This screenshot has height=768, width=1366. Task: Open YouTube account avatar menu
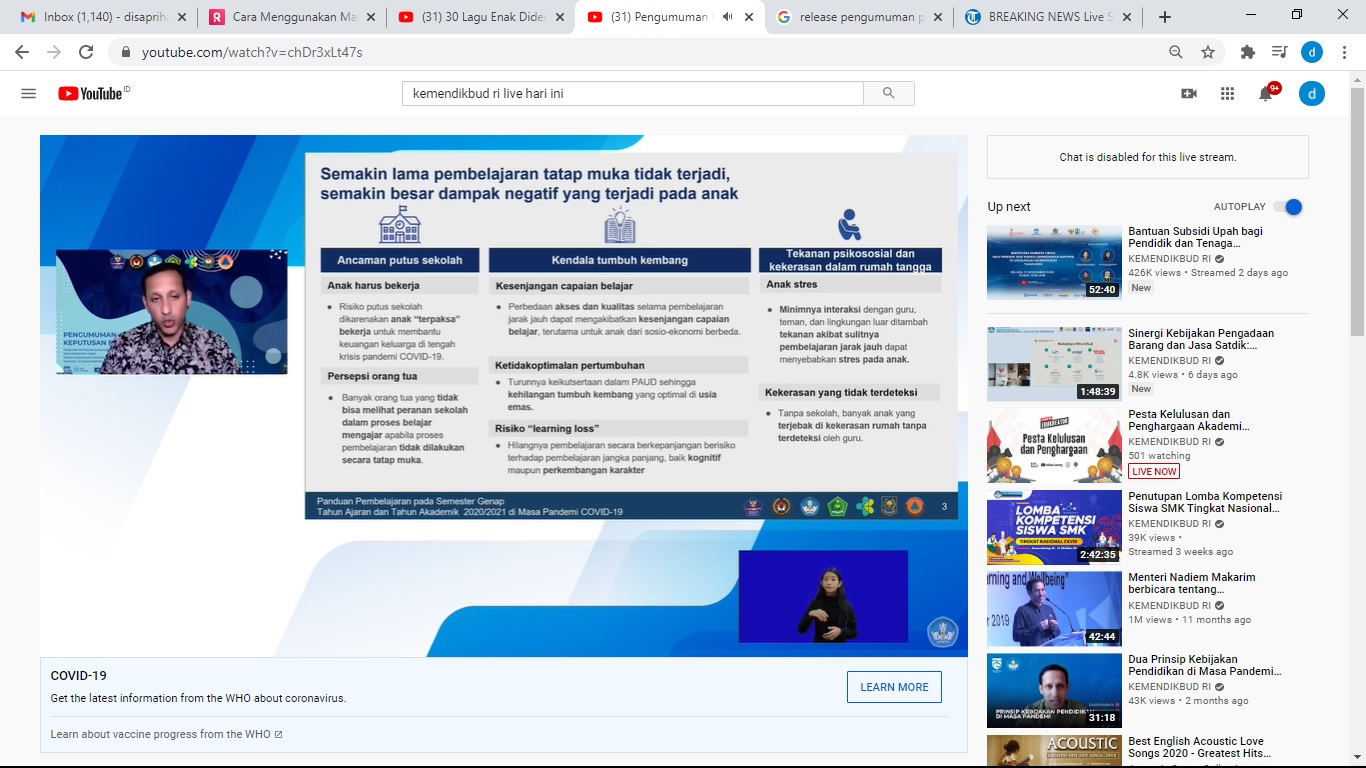pos(1311,93)
